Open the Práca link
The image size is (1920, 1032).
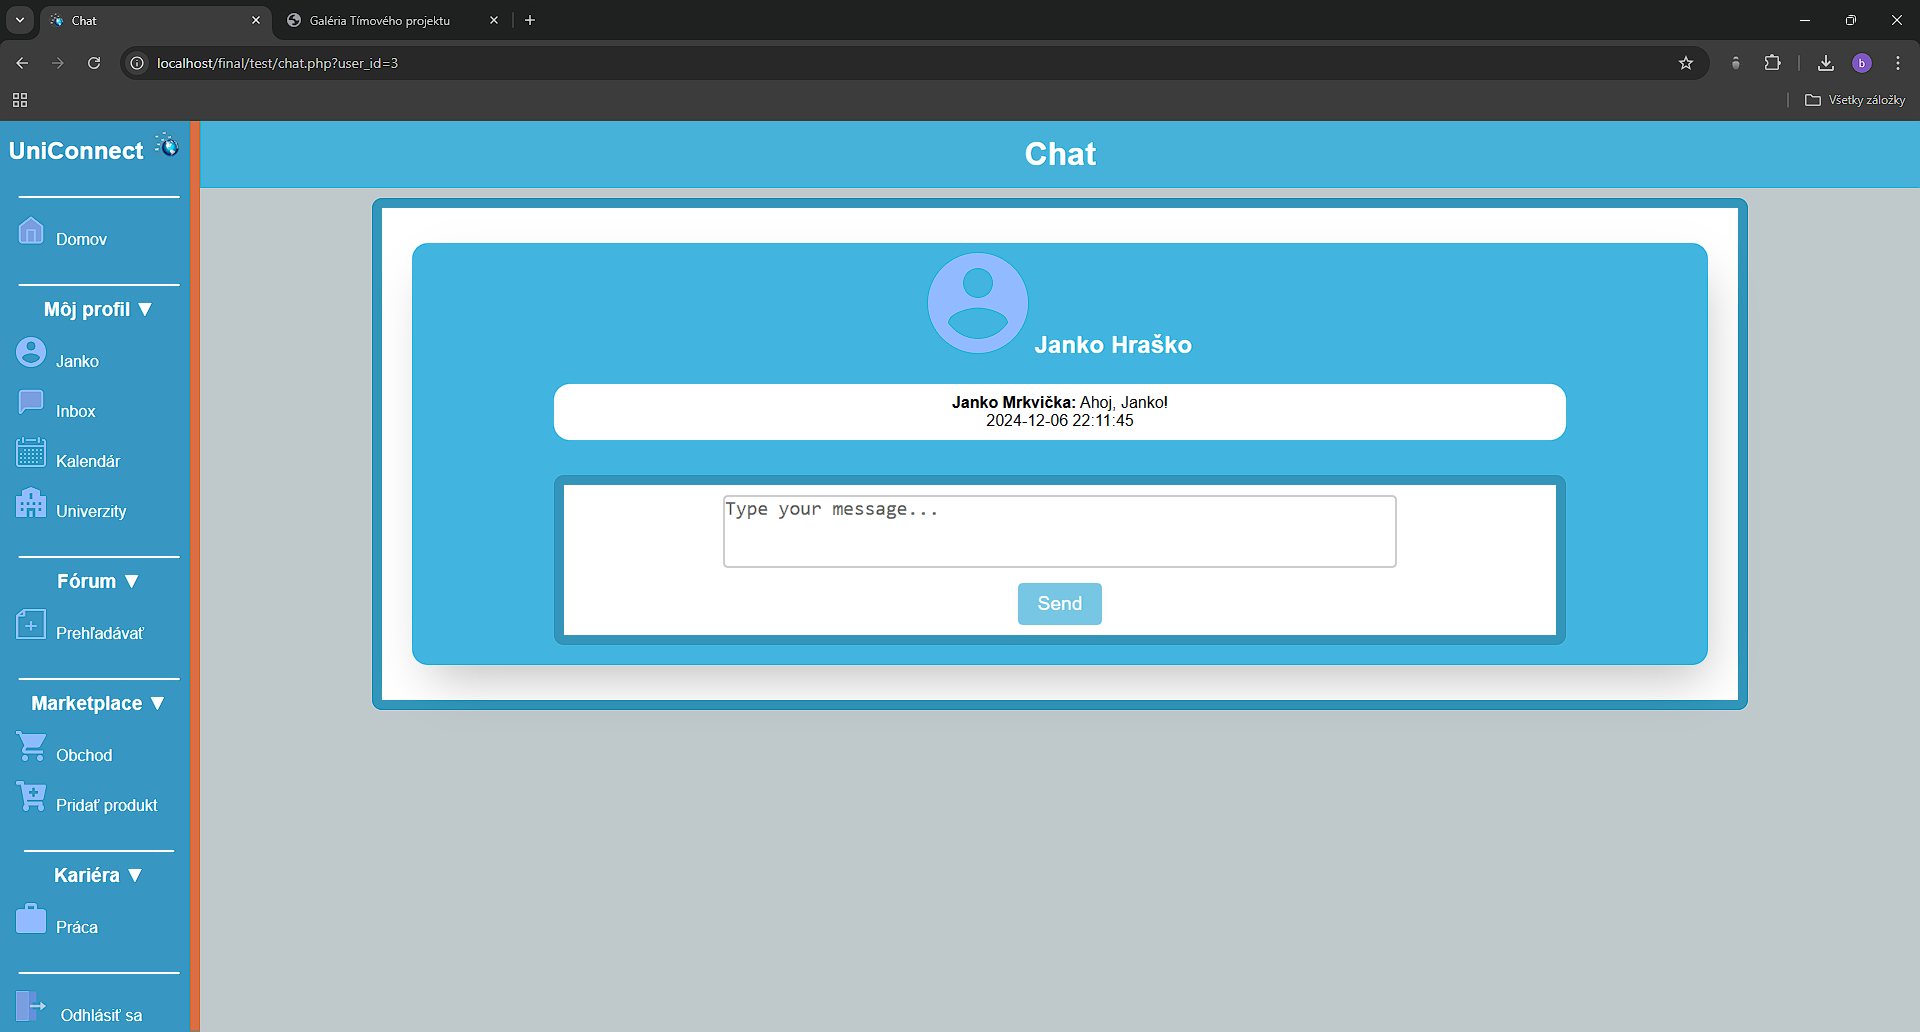coord(77,928)
